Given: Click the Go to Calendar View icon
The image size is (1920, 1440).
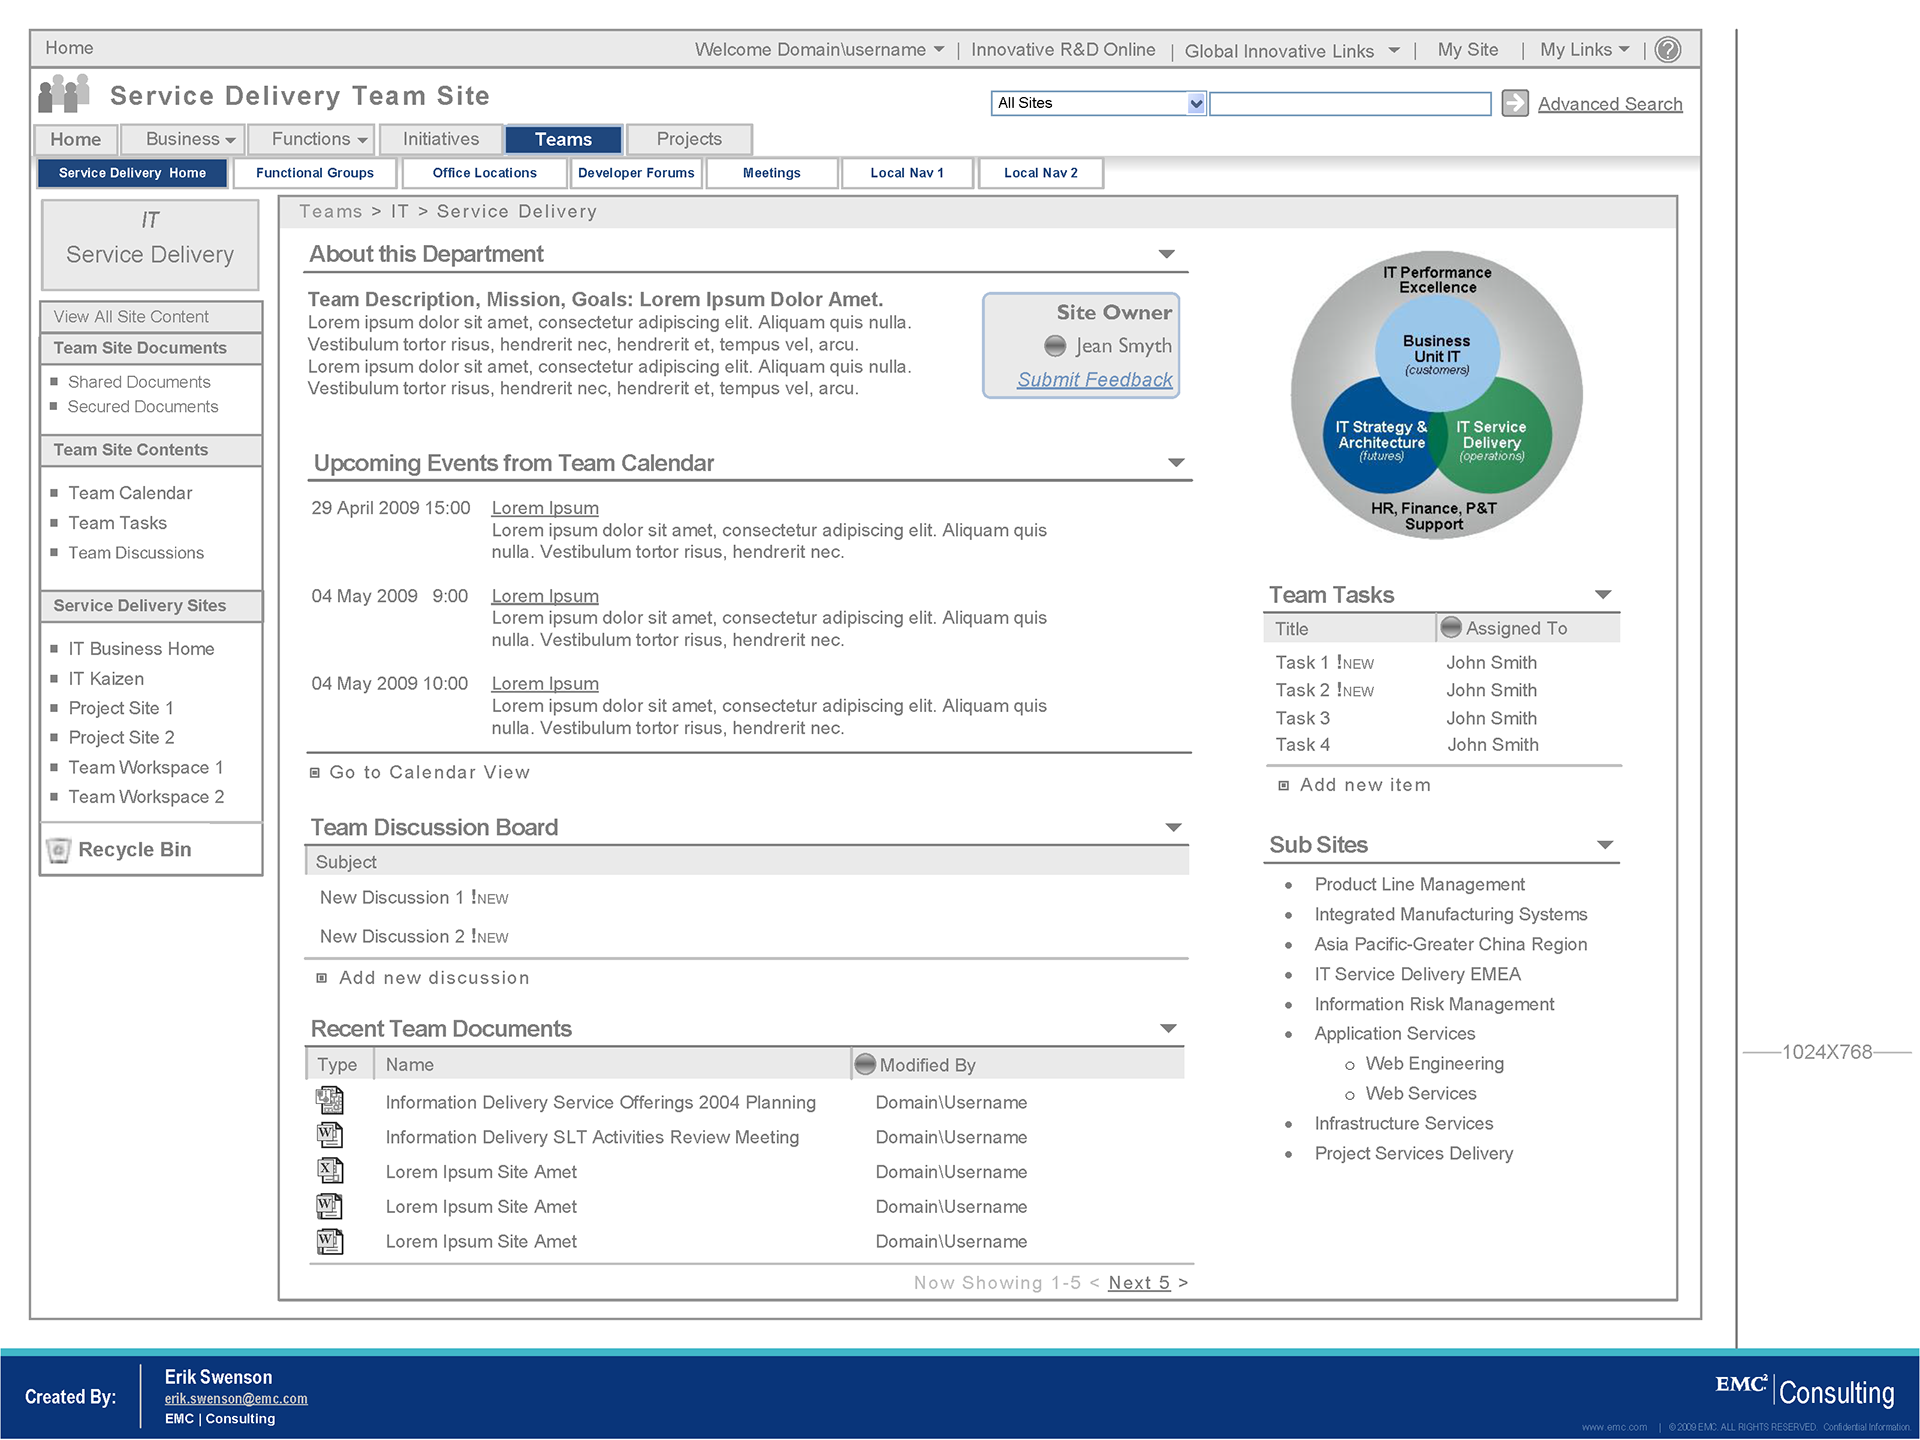Looking at the screenshot, I should click(x=315, y=773).
